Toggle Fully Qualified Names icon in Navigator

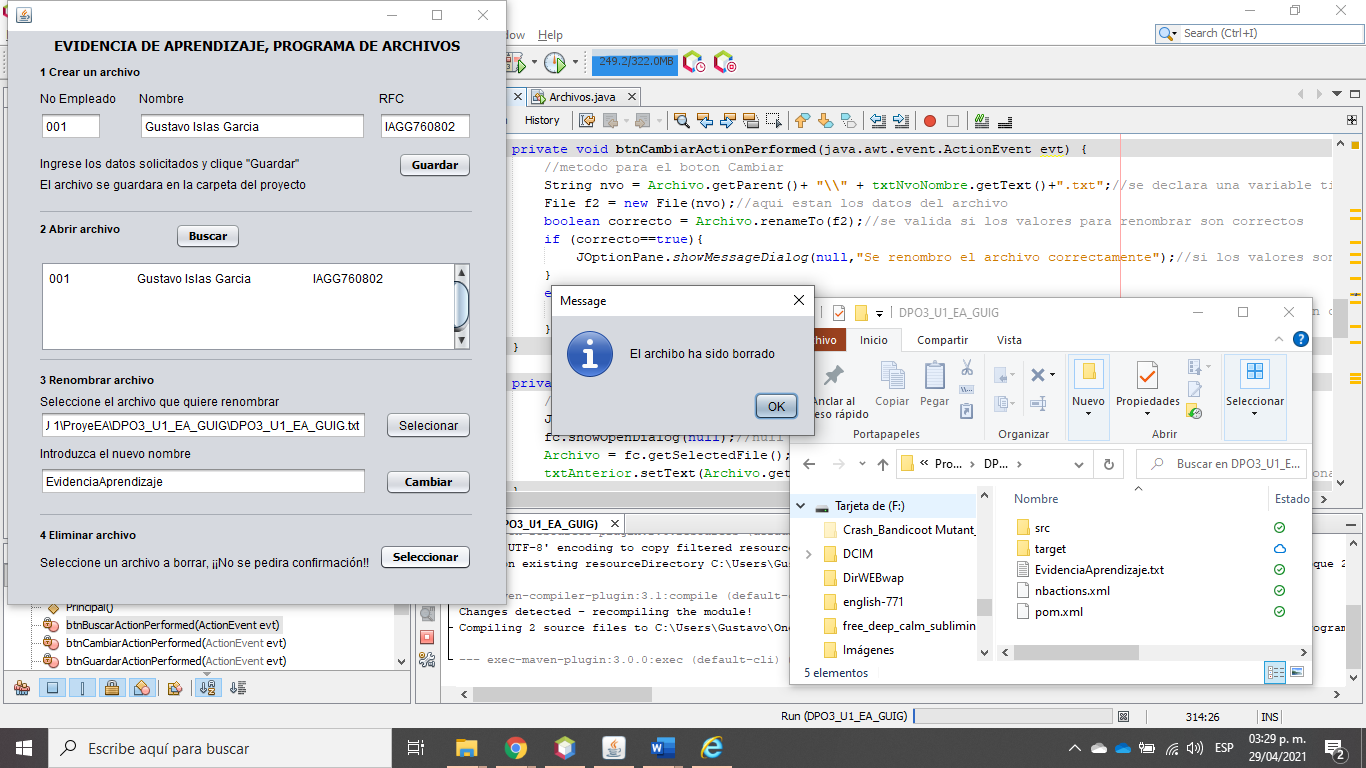pyautogui.click(x=175, y=688)
